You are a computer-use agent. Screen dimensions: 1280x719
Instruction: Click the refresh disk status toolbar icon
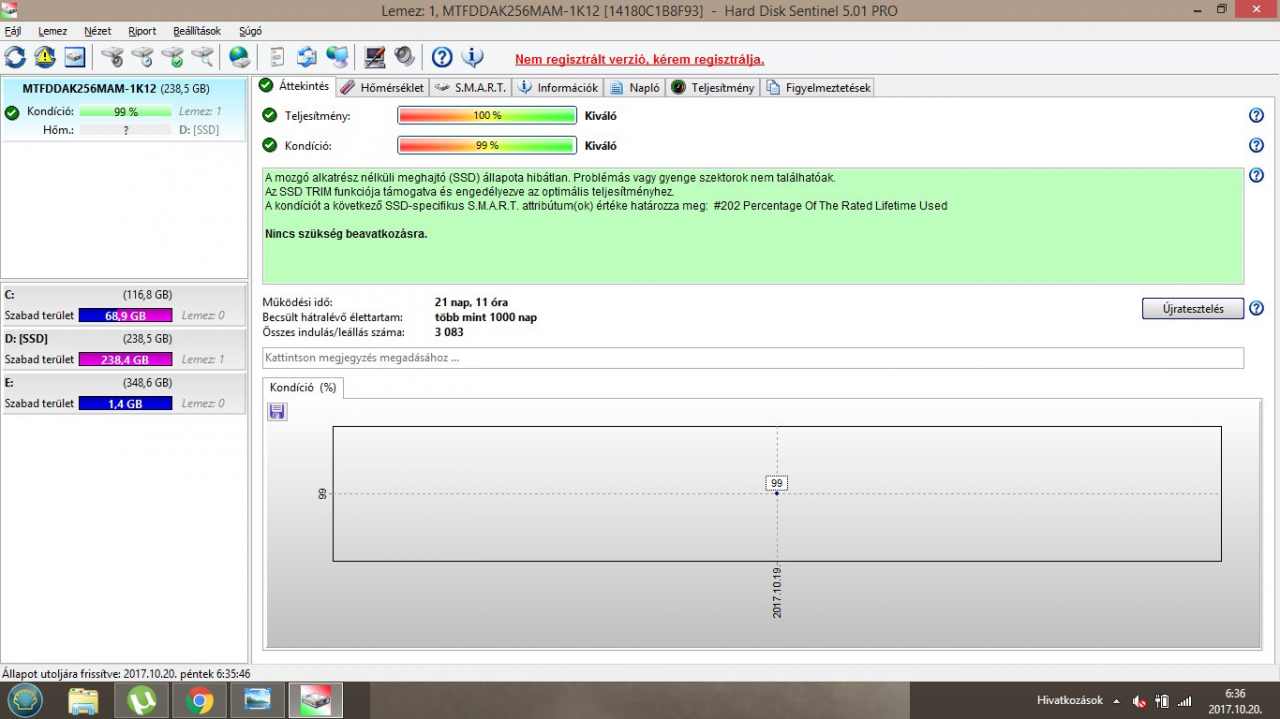pyautogui.click(x=15, y=57)
